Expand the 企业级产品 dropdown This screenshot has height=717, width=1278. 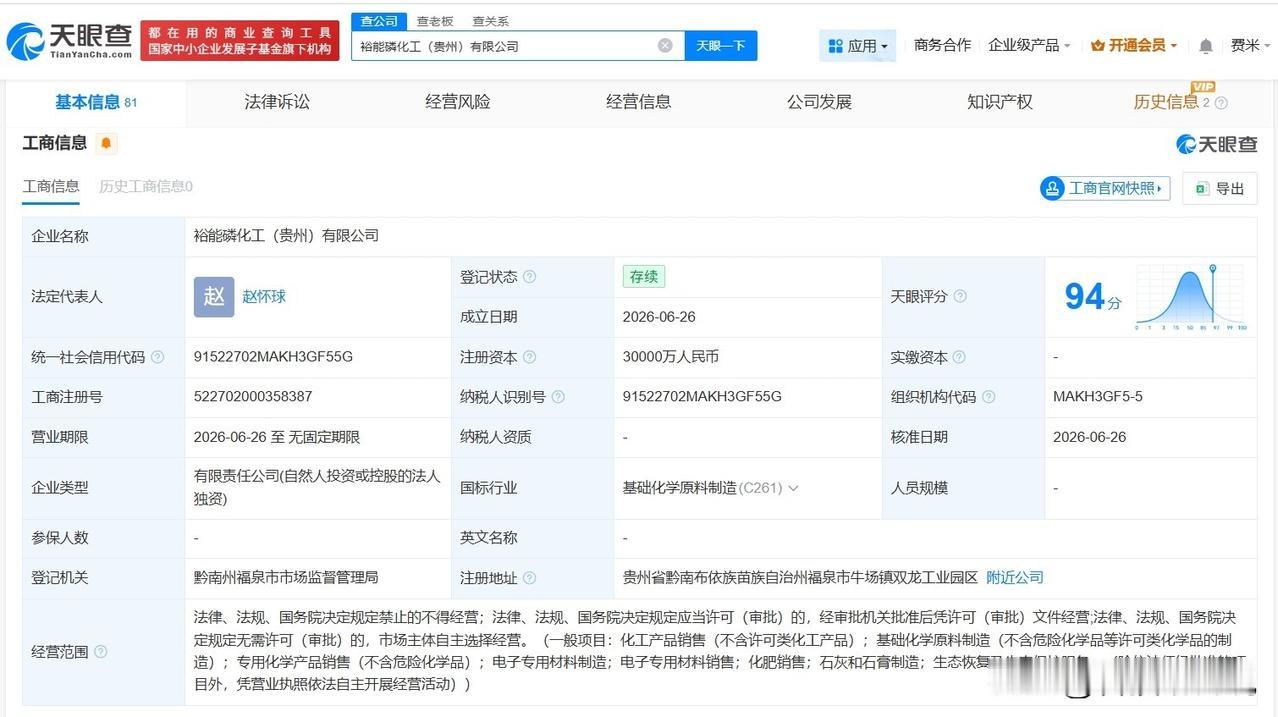[1029, 45]
